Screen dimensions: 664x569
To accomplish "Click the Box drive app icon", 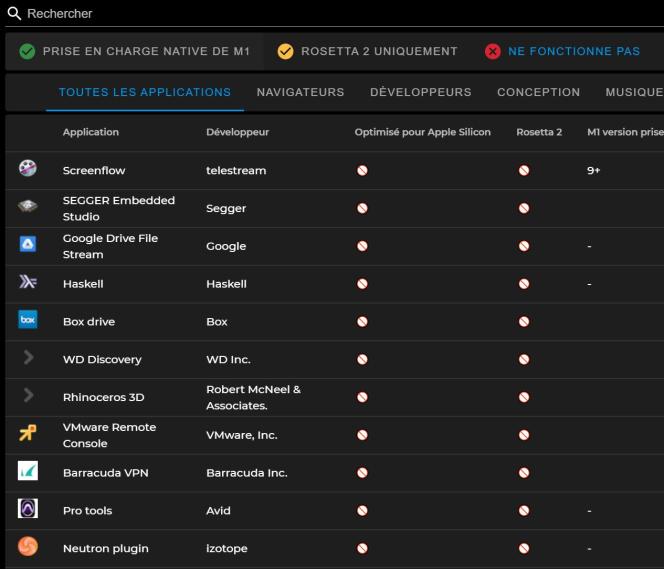I will (28, 321).
